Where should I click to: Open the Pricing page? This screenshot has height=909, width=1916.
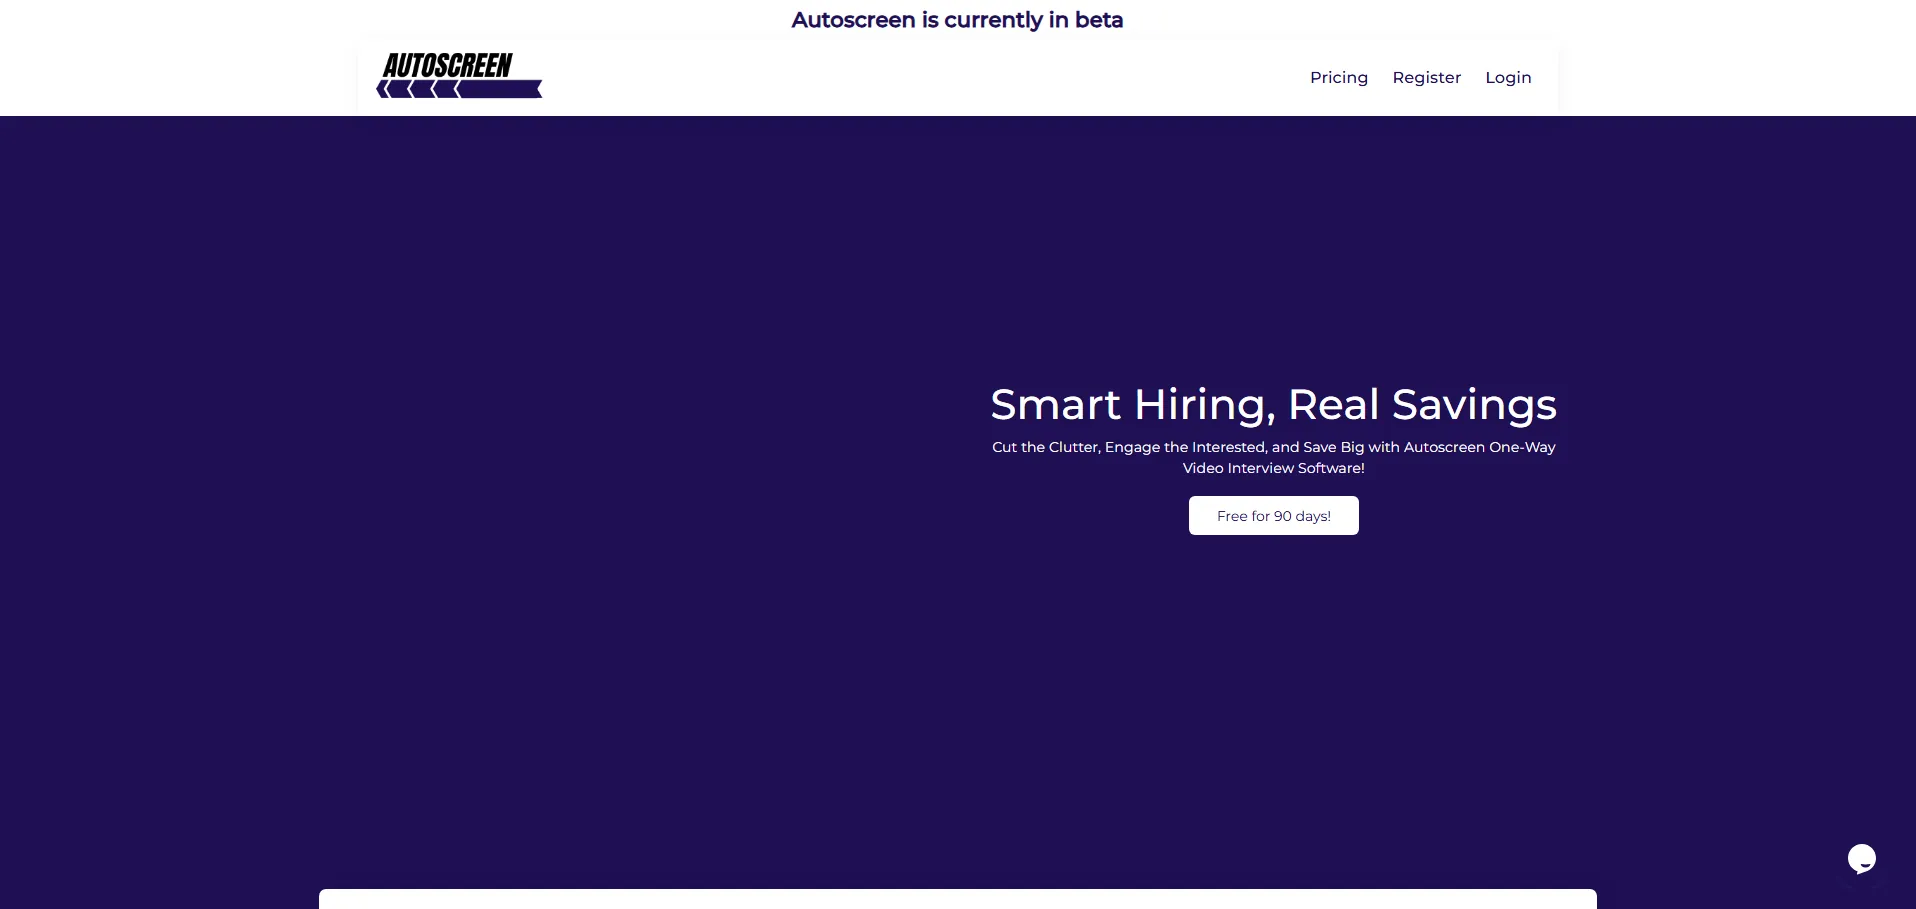1338,78
